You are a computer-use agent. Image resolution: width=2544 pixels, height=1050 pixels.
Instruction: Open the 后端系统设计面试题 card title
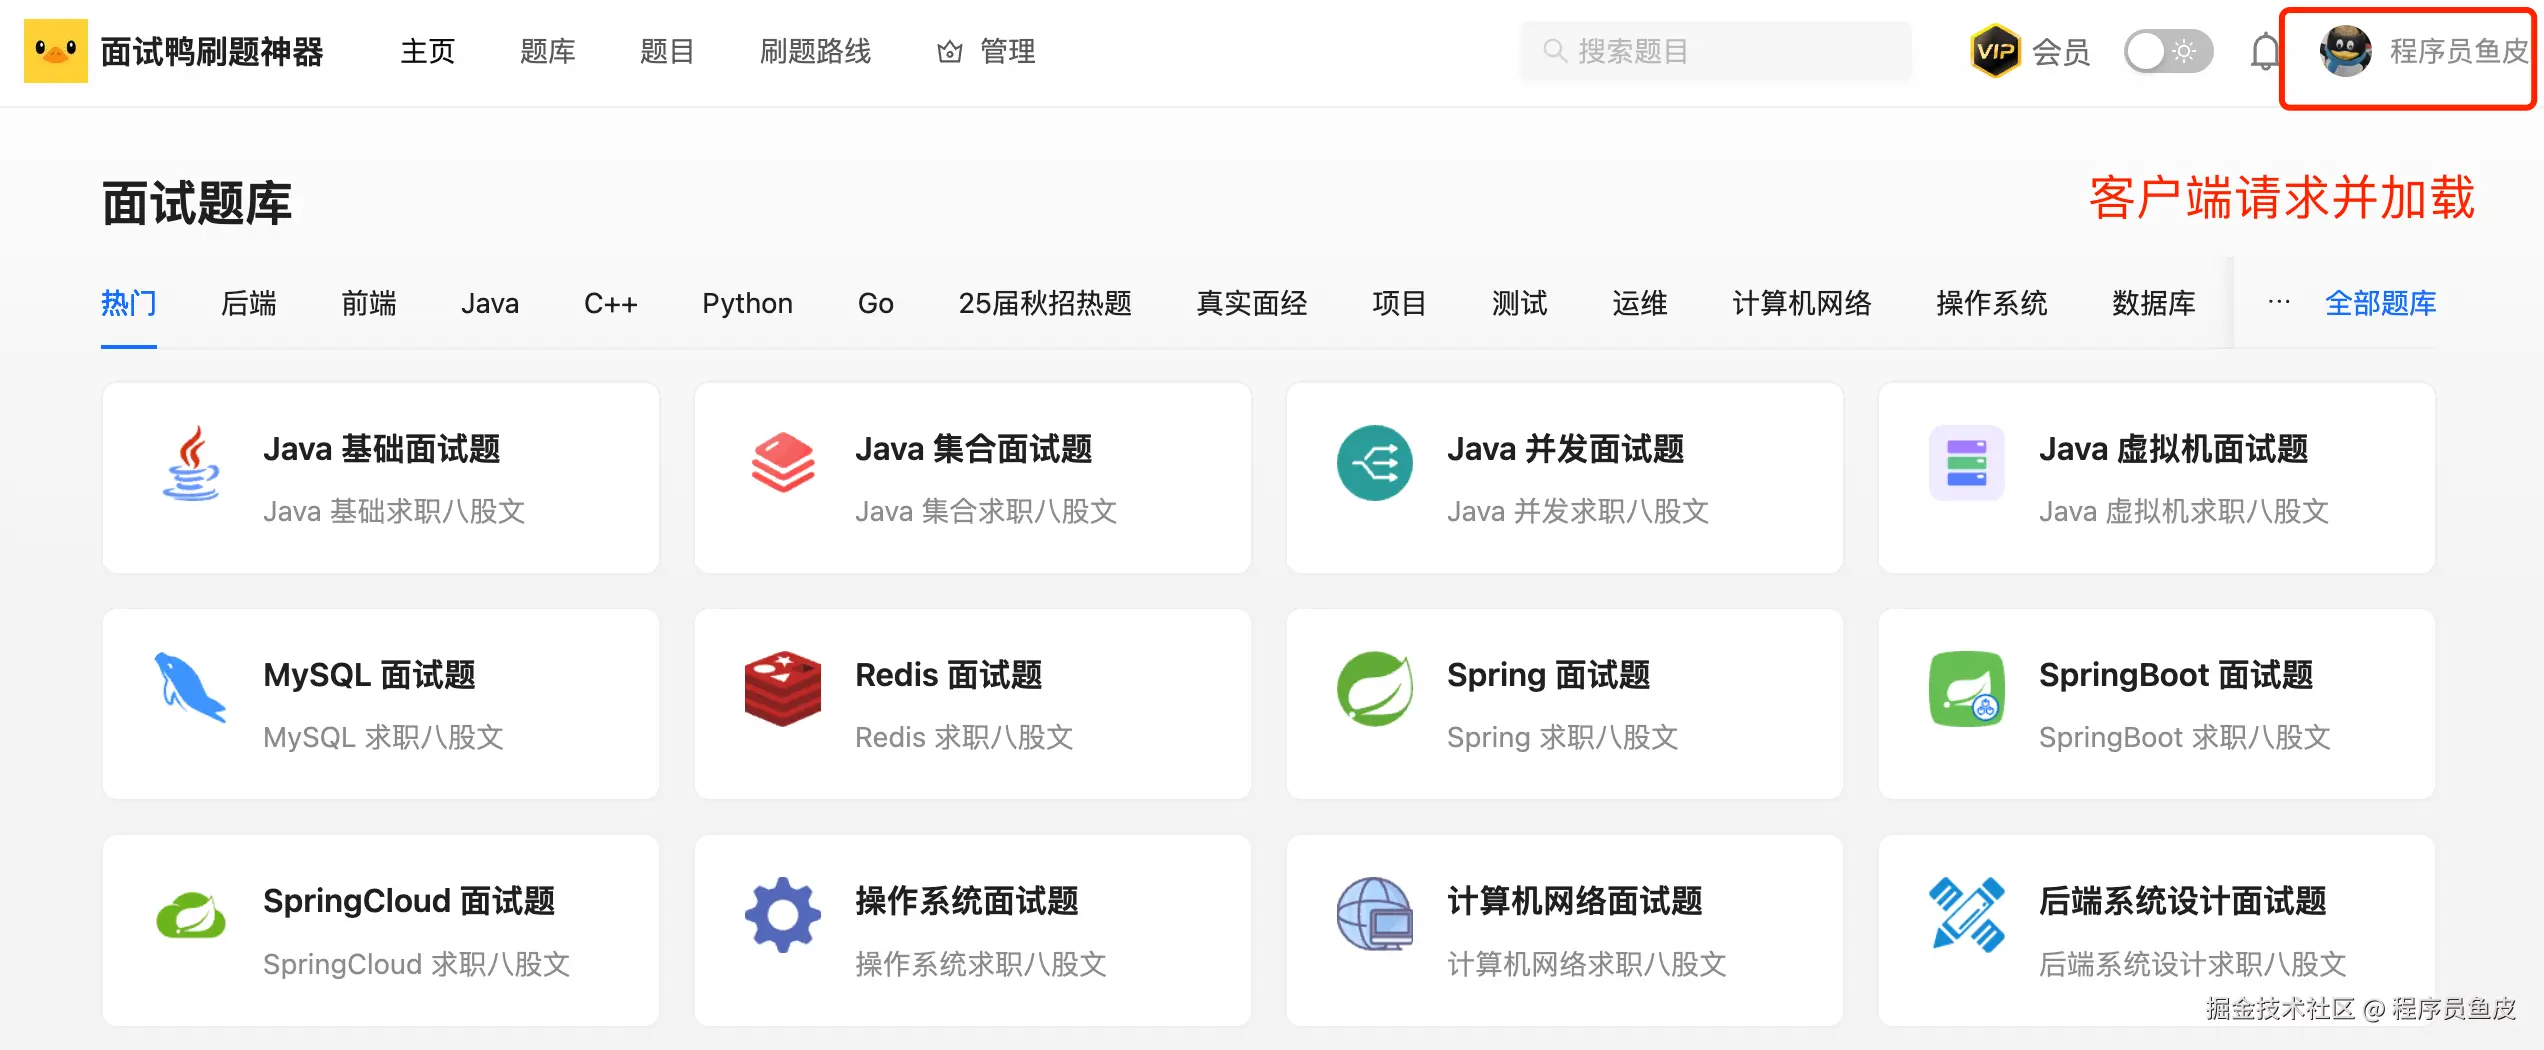point(2183,901)
